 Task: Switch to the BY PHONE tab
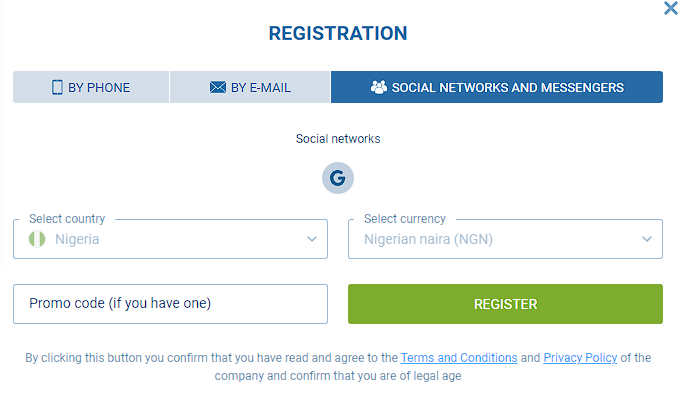pos(91,87)
